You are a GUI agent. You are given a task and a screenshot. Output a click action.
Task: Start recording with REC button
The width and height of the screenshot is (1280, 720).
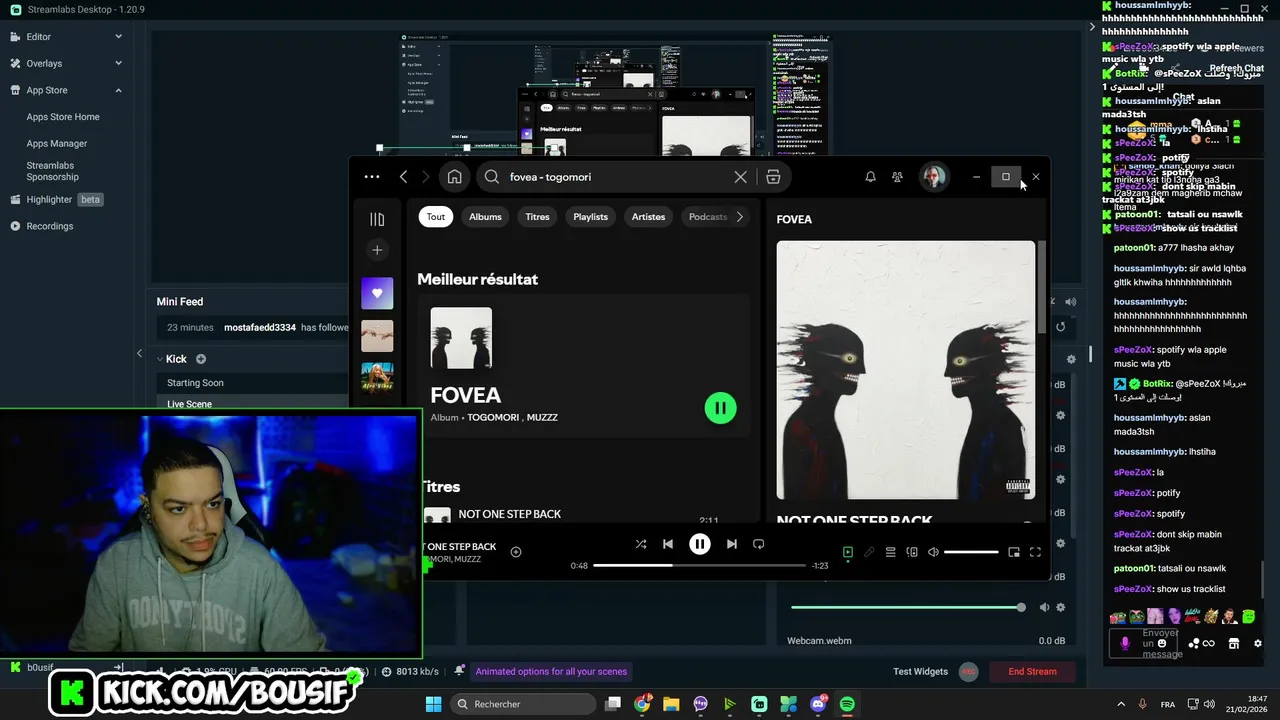[968, 672]
